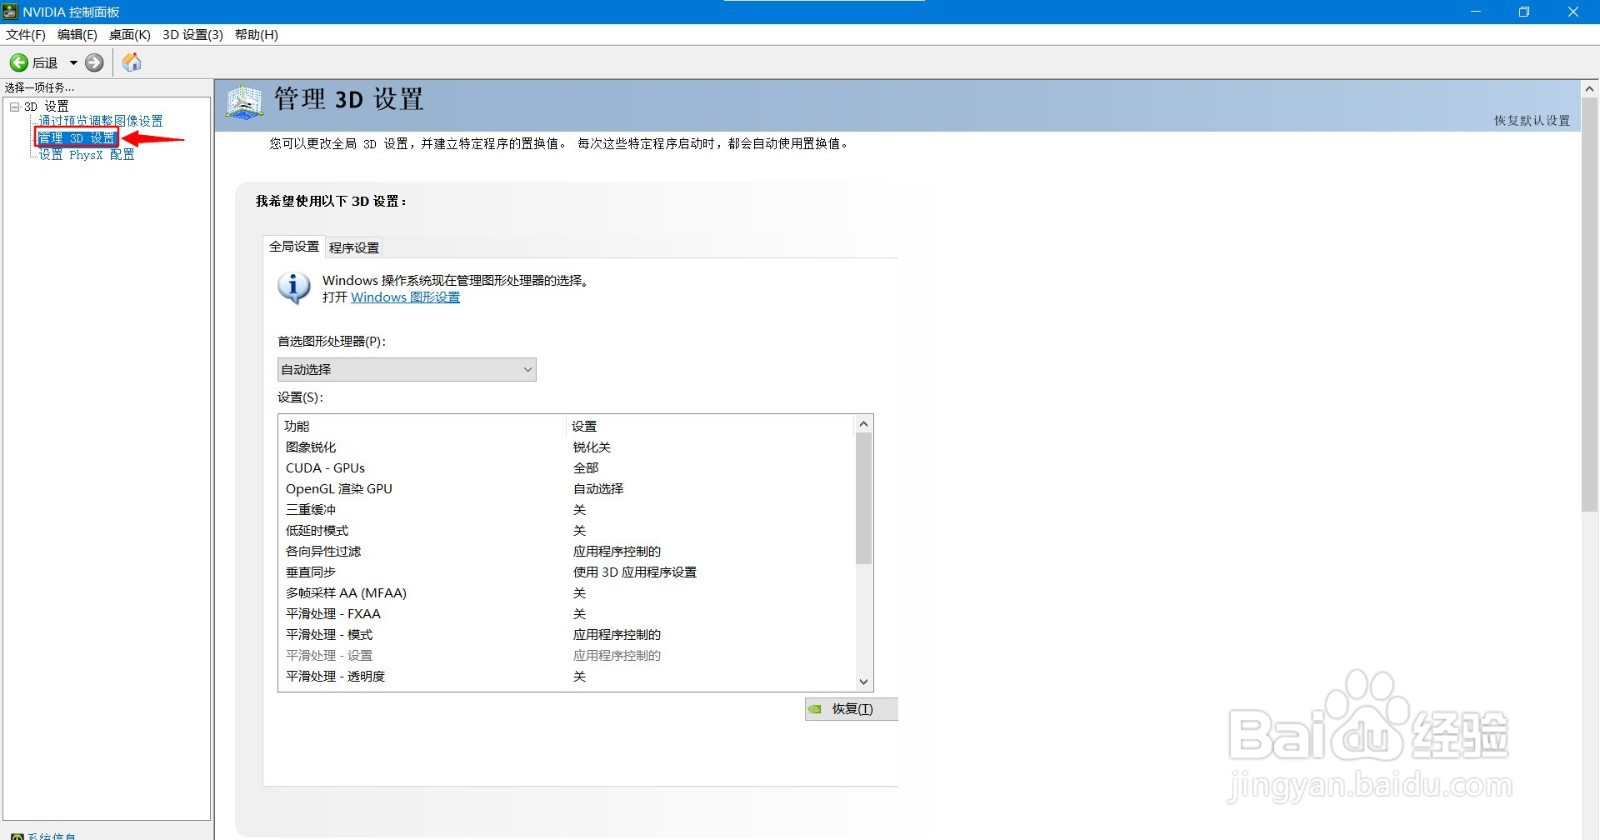The height and width of the screenshot is (840, 1600).
Task: Open the 文件(F) menu
Action: click(26, 35)
